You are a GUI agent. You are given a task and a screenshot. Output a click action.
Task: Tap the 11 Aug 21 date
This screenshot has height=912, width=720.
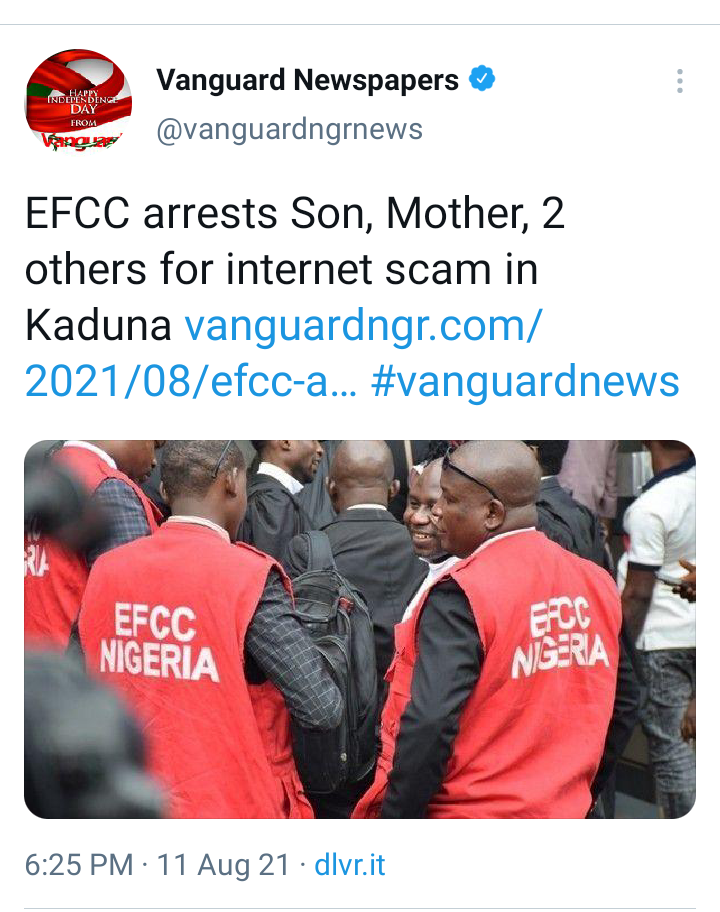coord(223,865)
